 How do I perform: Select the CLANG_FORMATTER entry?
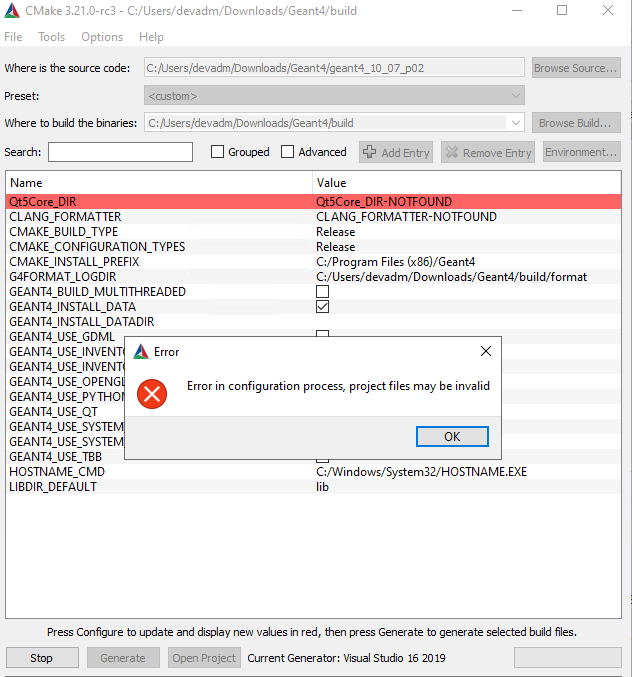[65, 217]
